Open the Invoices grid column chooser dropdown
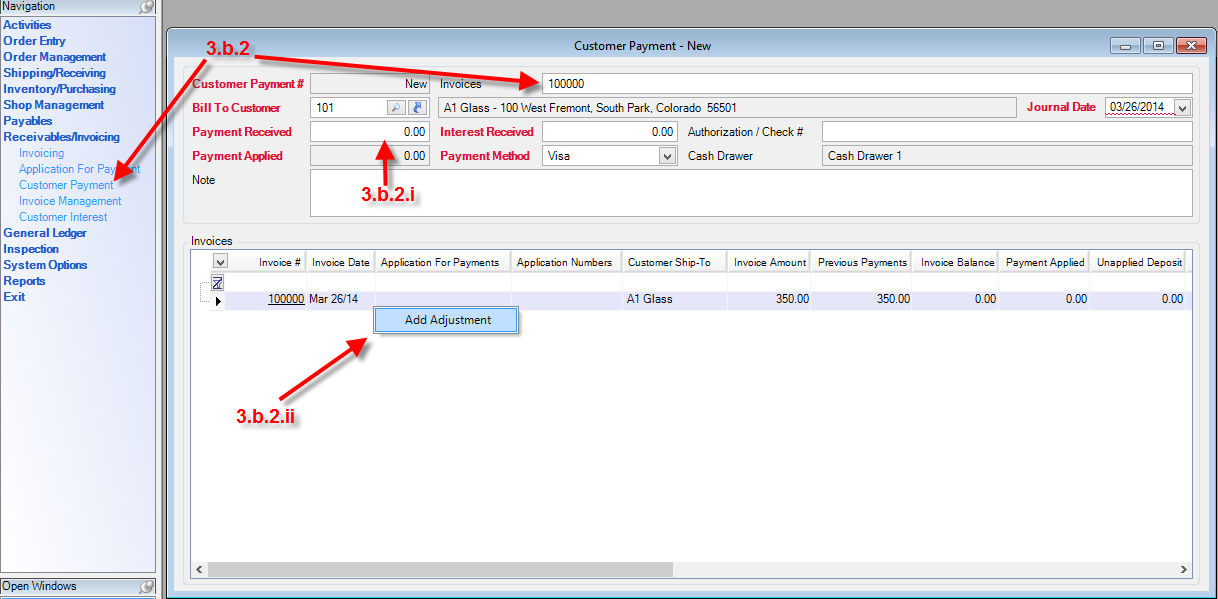The width and height of the screenshot is (1218, 599). click(x=220, y=262)
